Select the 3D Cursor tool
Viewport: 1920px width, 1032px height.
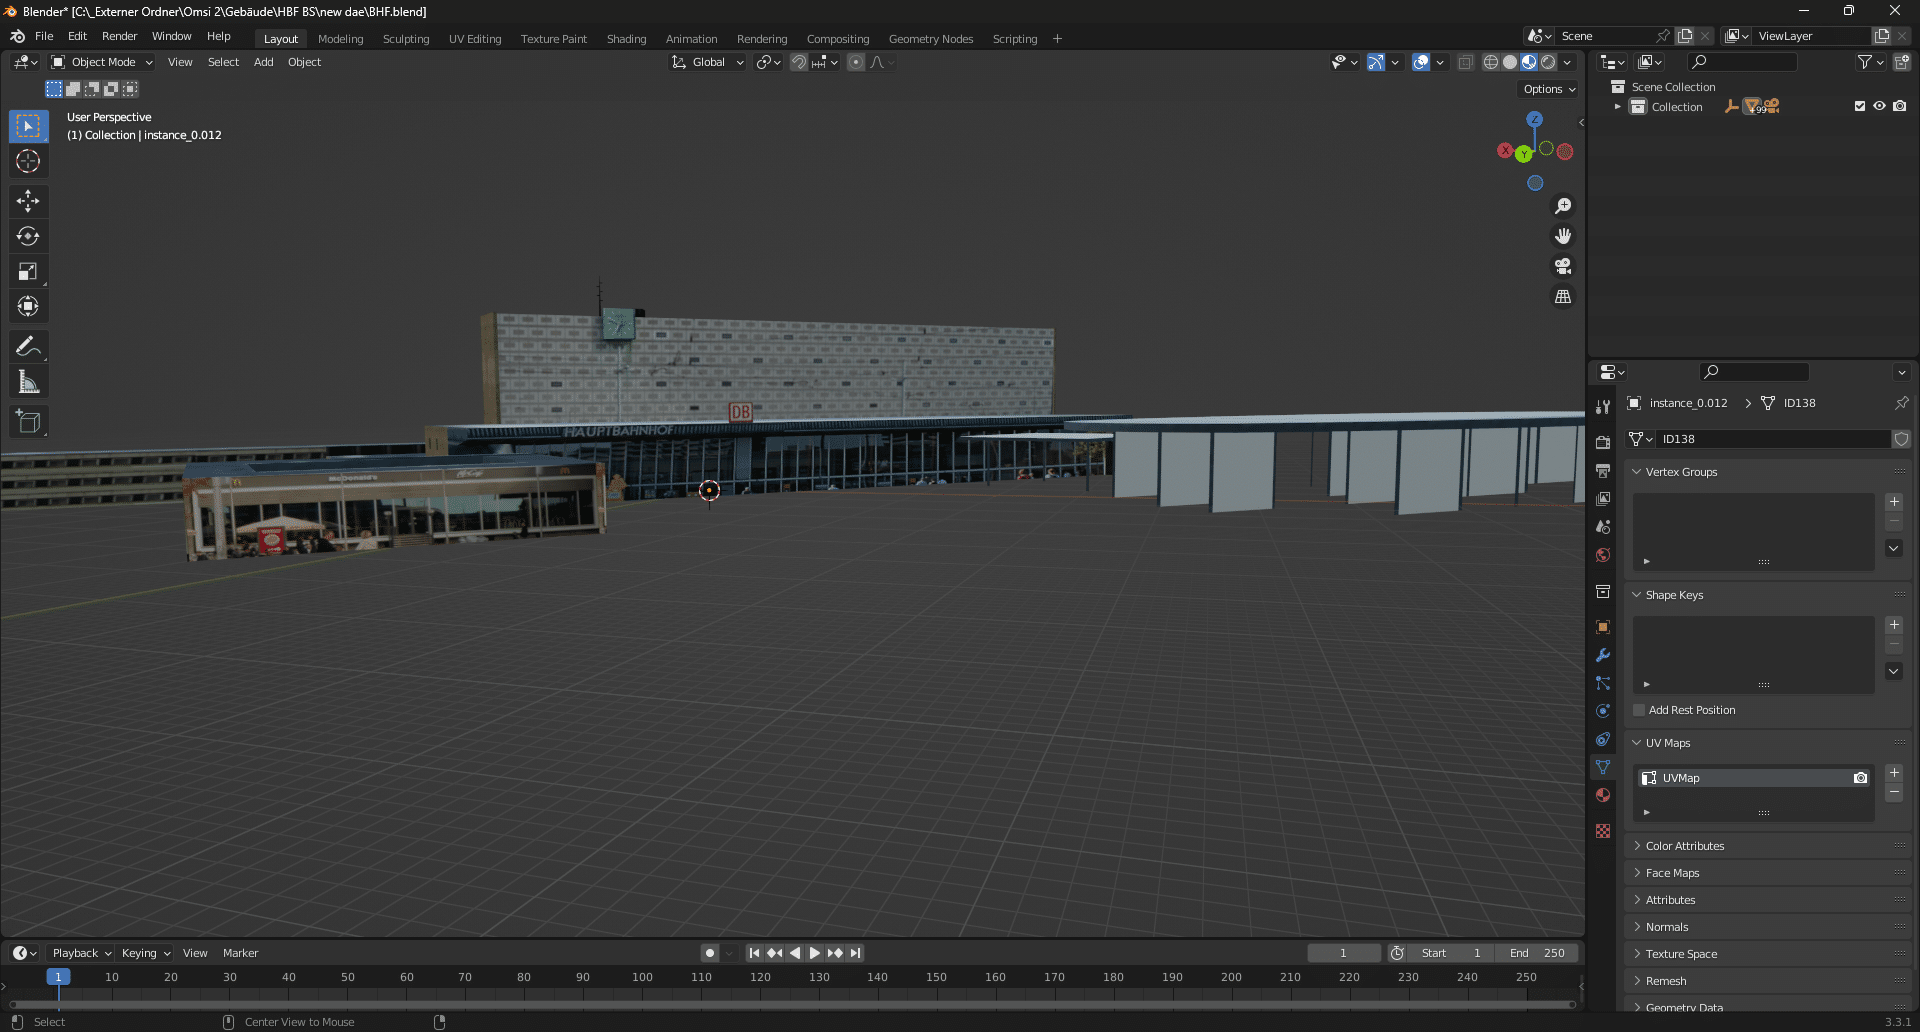pyautogui.click(x=28, y=161)
